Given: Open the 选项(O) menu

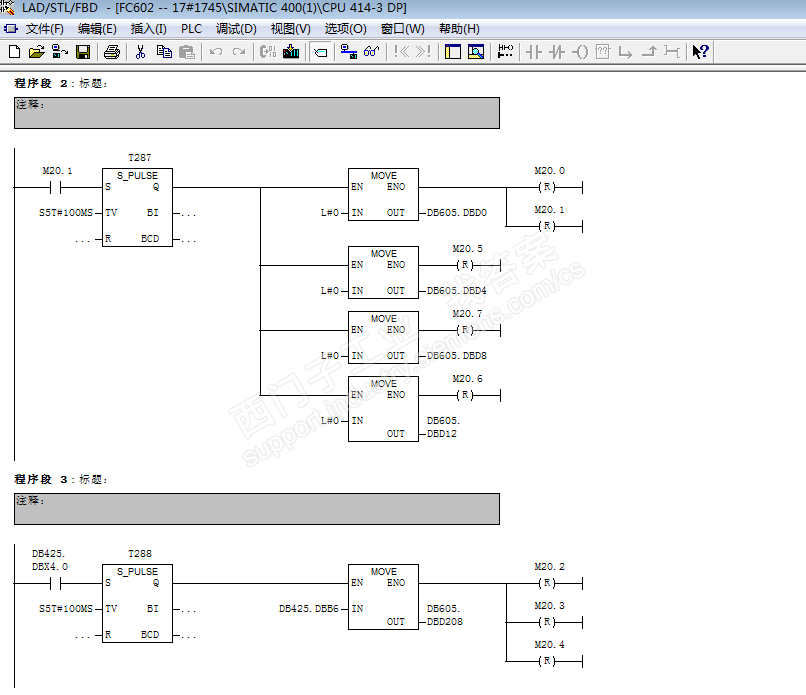Looking at the screenshot, I should tap(345, 29).
